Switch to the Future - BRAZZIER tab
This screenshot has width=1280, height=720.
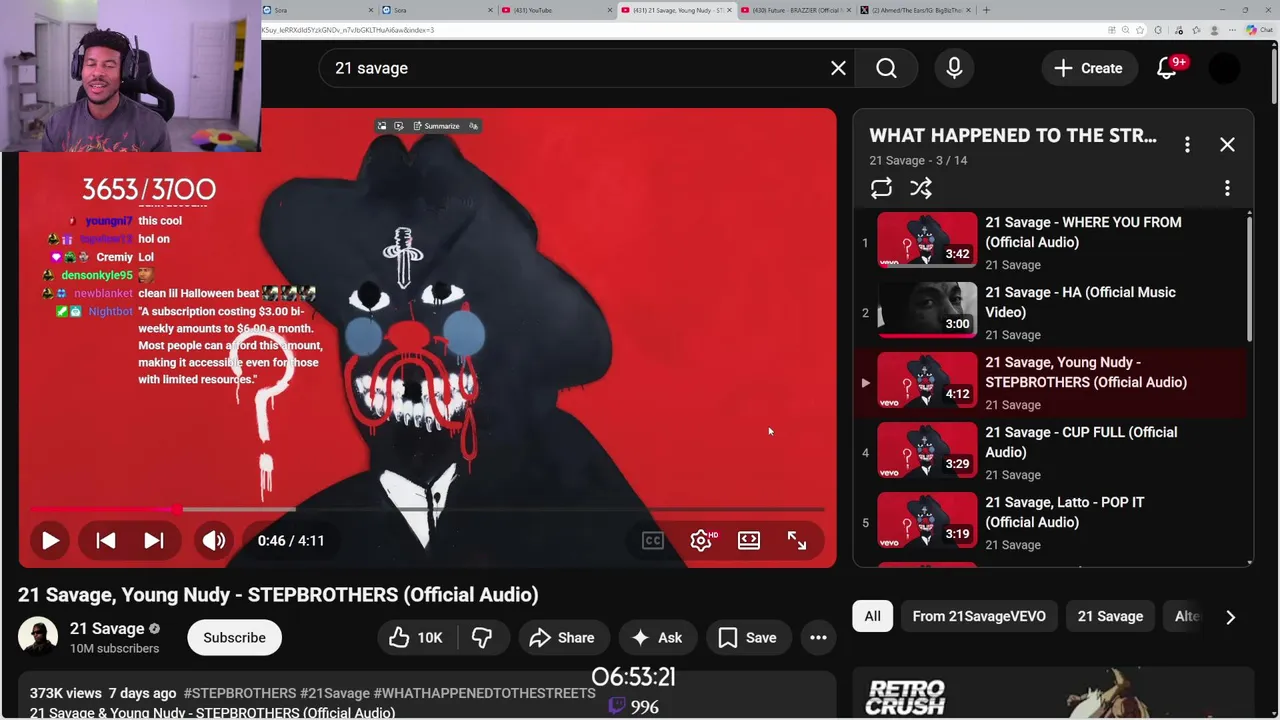point(795,10)
